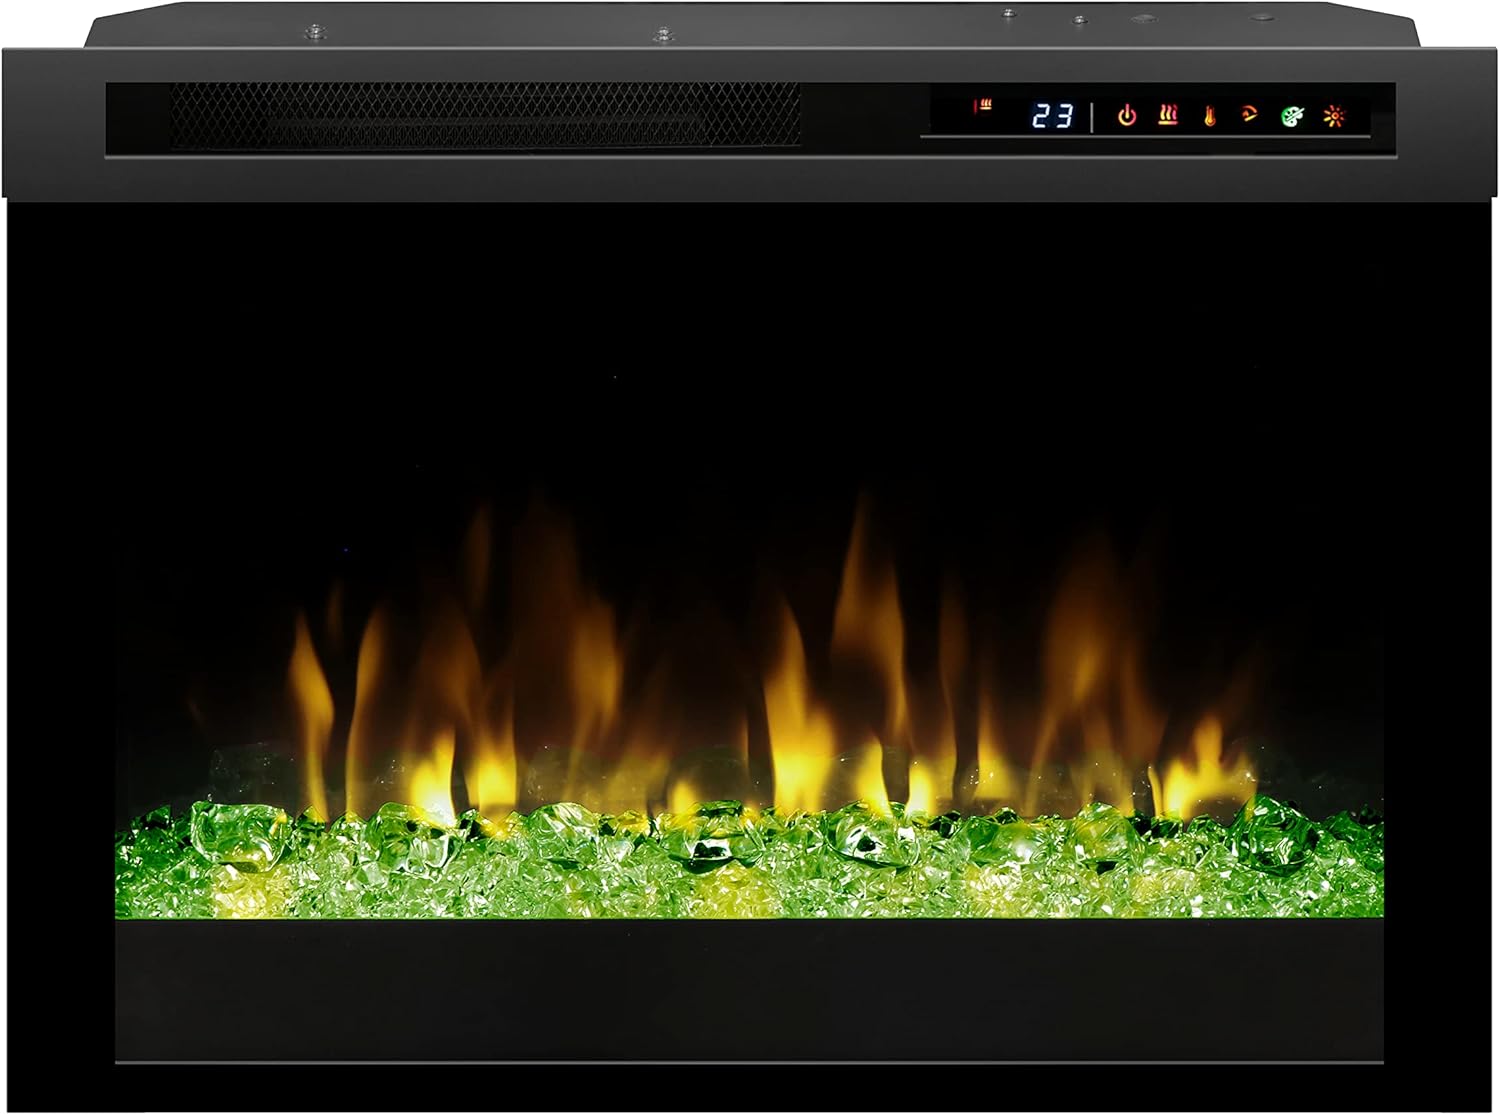Image resolution: width=1500 pixels, height=1115 pixels.
Task: Click the top-center screw above the vent
Action: click(x=661, y=35)
